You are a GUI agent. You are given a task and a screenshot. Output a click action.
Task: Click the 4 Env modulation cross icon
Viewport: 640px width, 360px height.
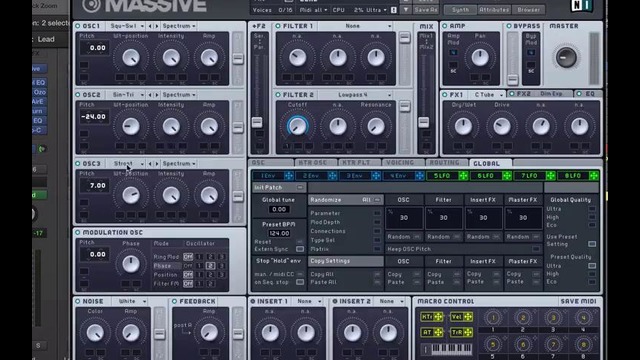click(420, 176)
